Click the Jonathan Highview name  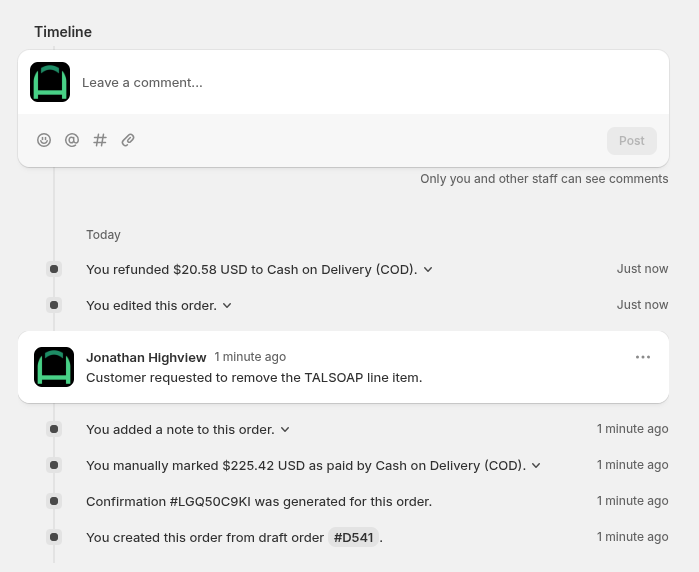point(146,357)
